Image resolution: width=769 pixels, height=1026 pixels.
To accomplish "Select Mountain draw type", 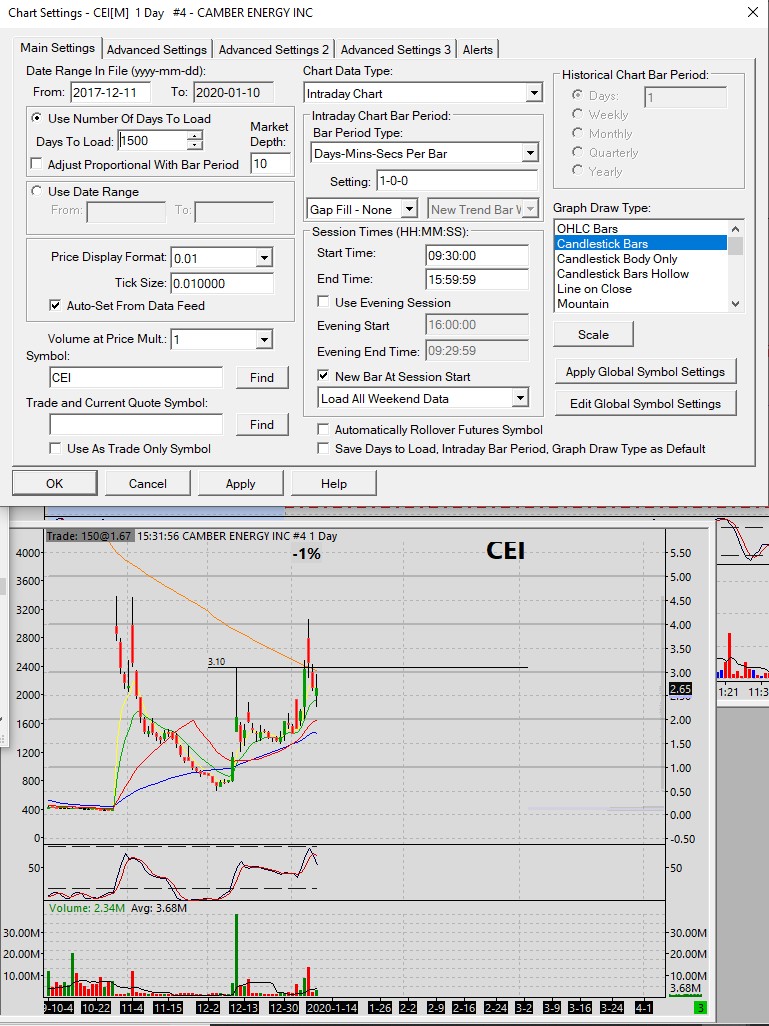I will (641, 304).
